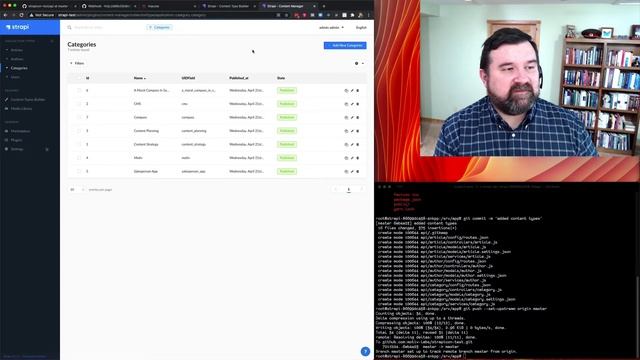Open the admin admin user dropdown
The image size is (640, 360).
331,27
